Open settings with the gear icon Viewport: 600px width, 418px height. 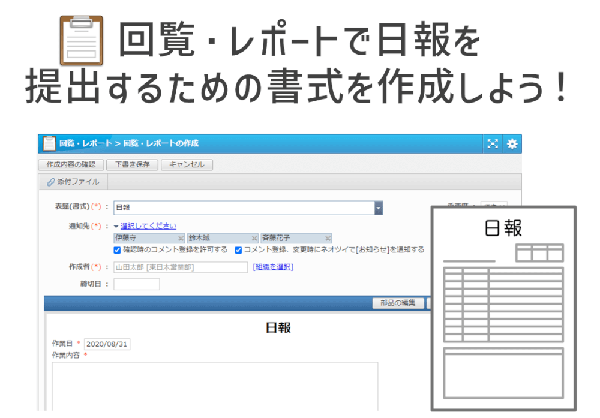[512, 144]
